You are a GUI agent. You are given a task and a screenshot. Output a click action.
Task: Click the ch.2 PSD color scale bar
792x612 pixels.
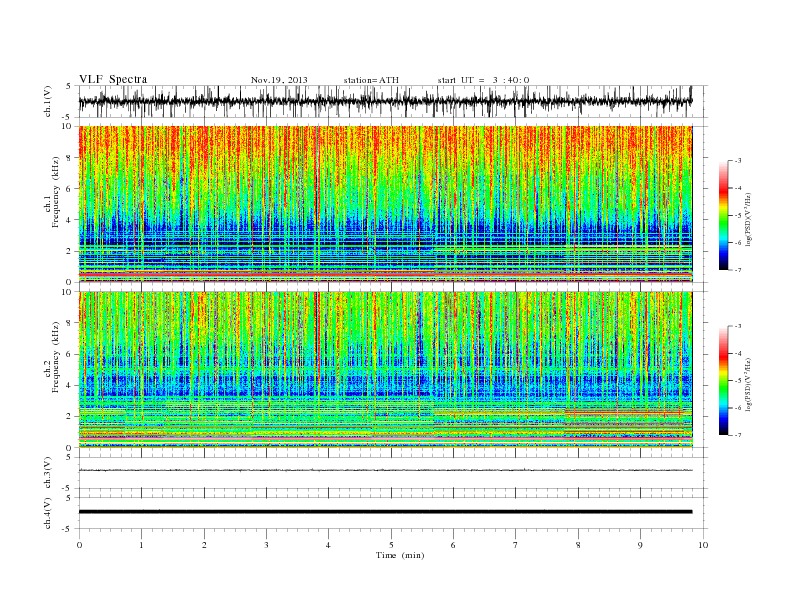pyautogui.click(x=723, y=380)
